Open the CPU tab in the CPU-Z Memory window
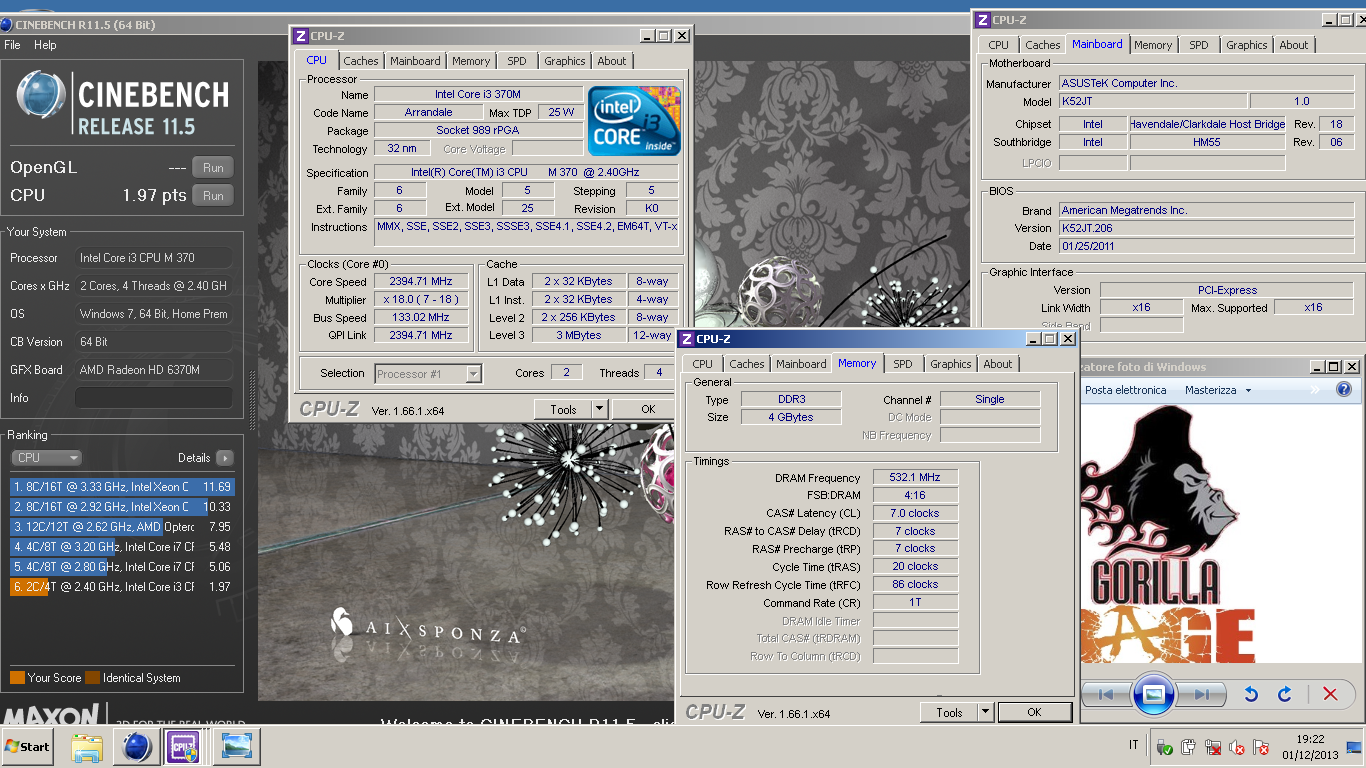The height and width of the screenshot is (768, 1366). pos(703,364)
